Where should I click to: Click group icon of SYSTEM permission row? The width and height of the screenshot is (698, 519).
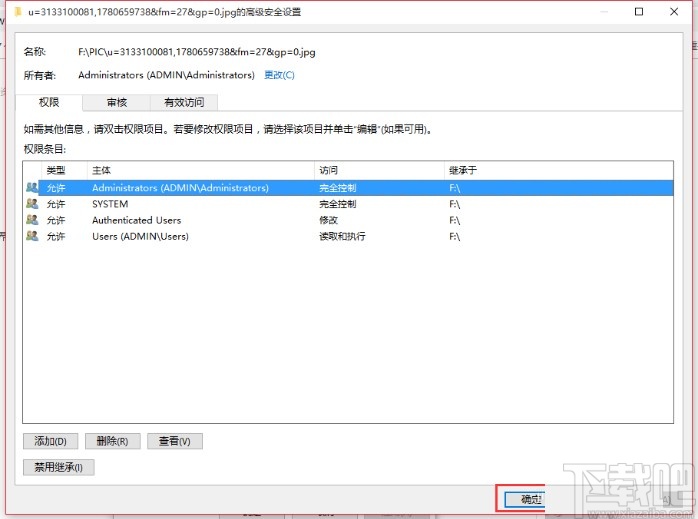32,204
